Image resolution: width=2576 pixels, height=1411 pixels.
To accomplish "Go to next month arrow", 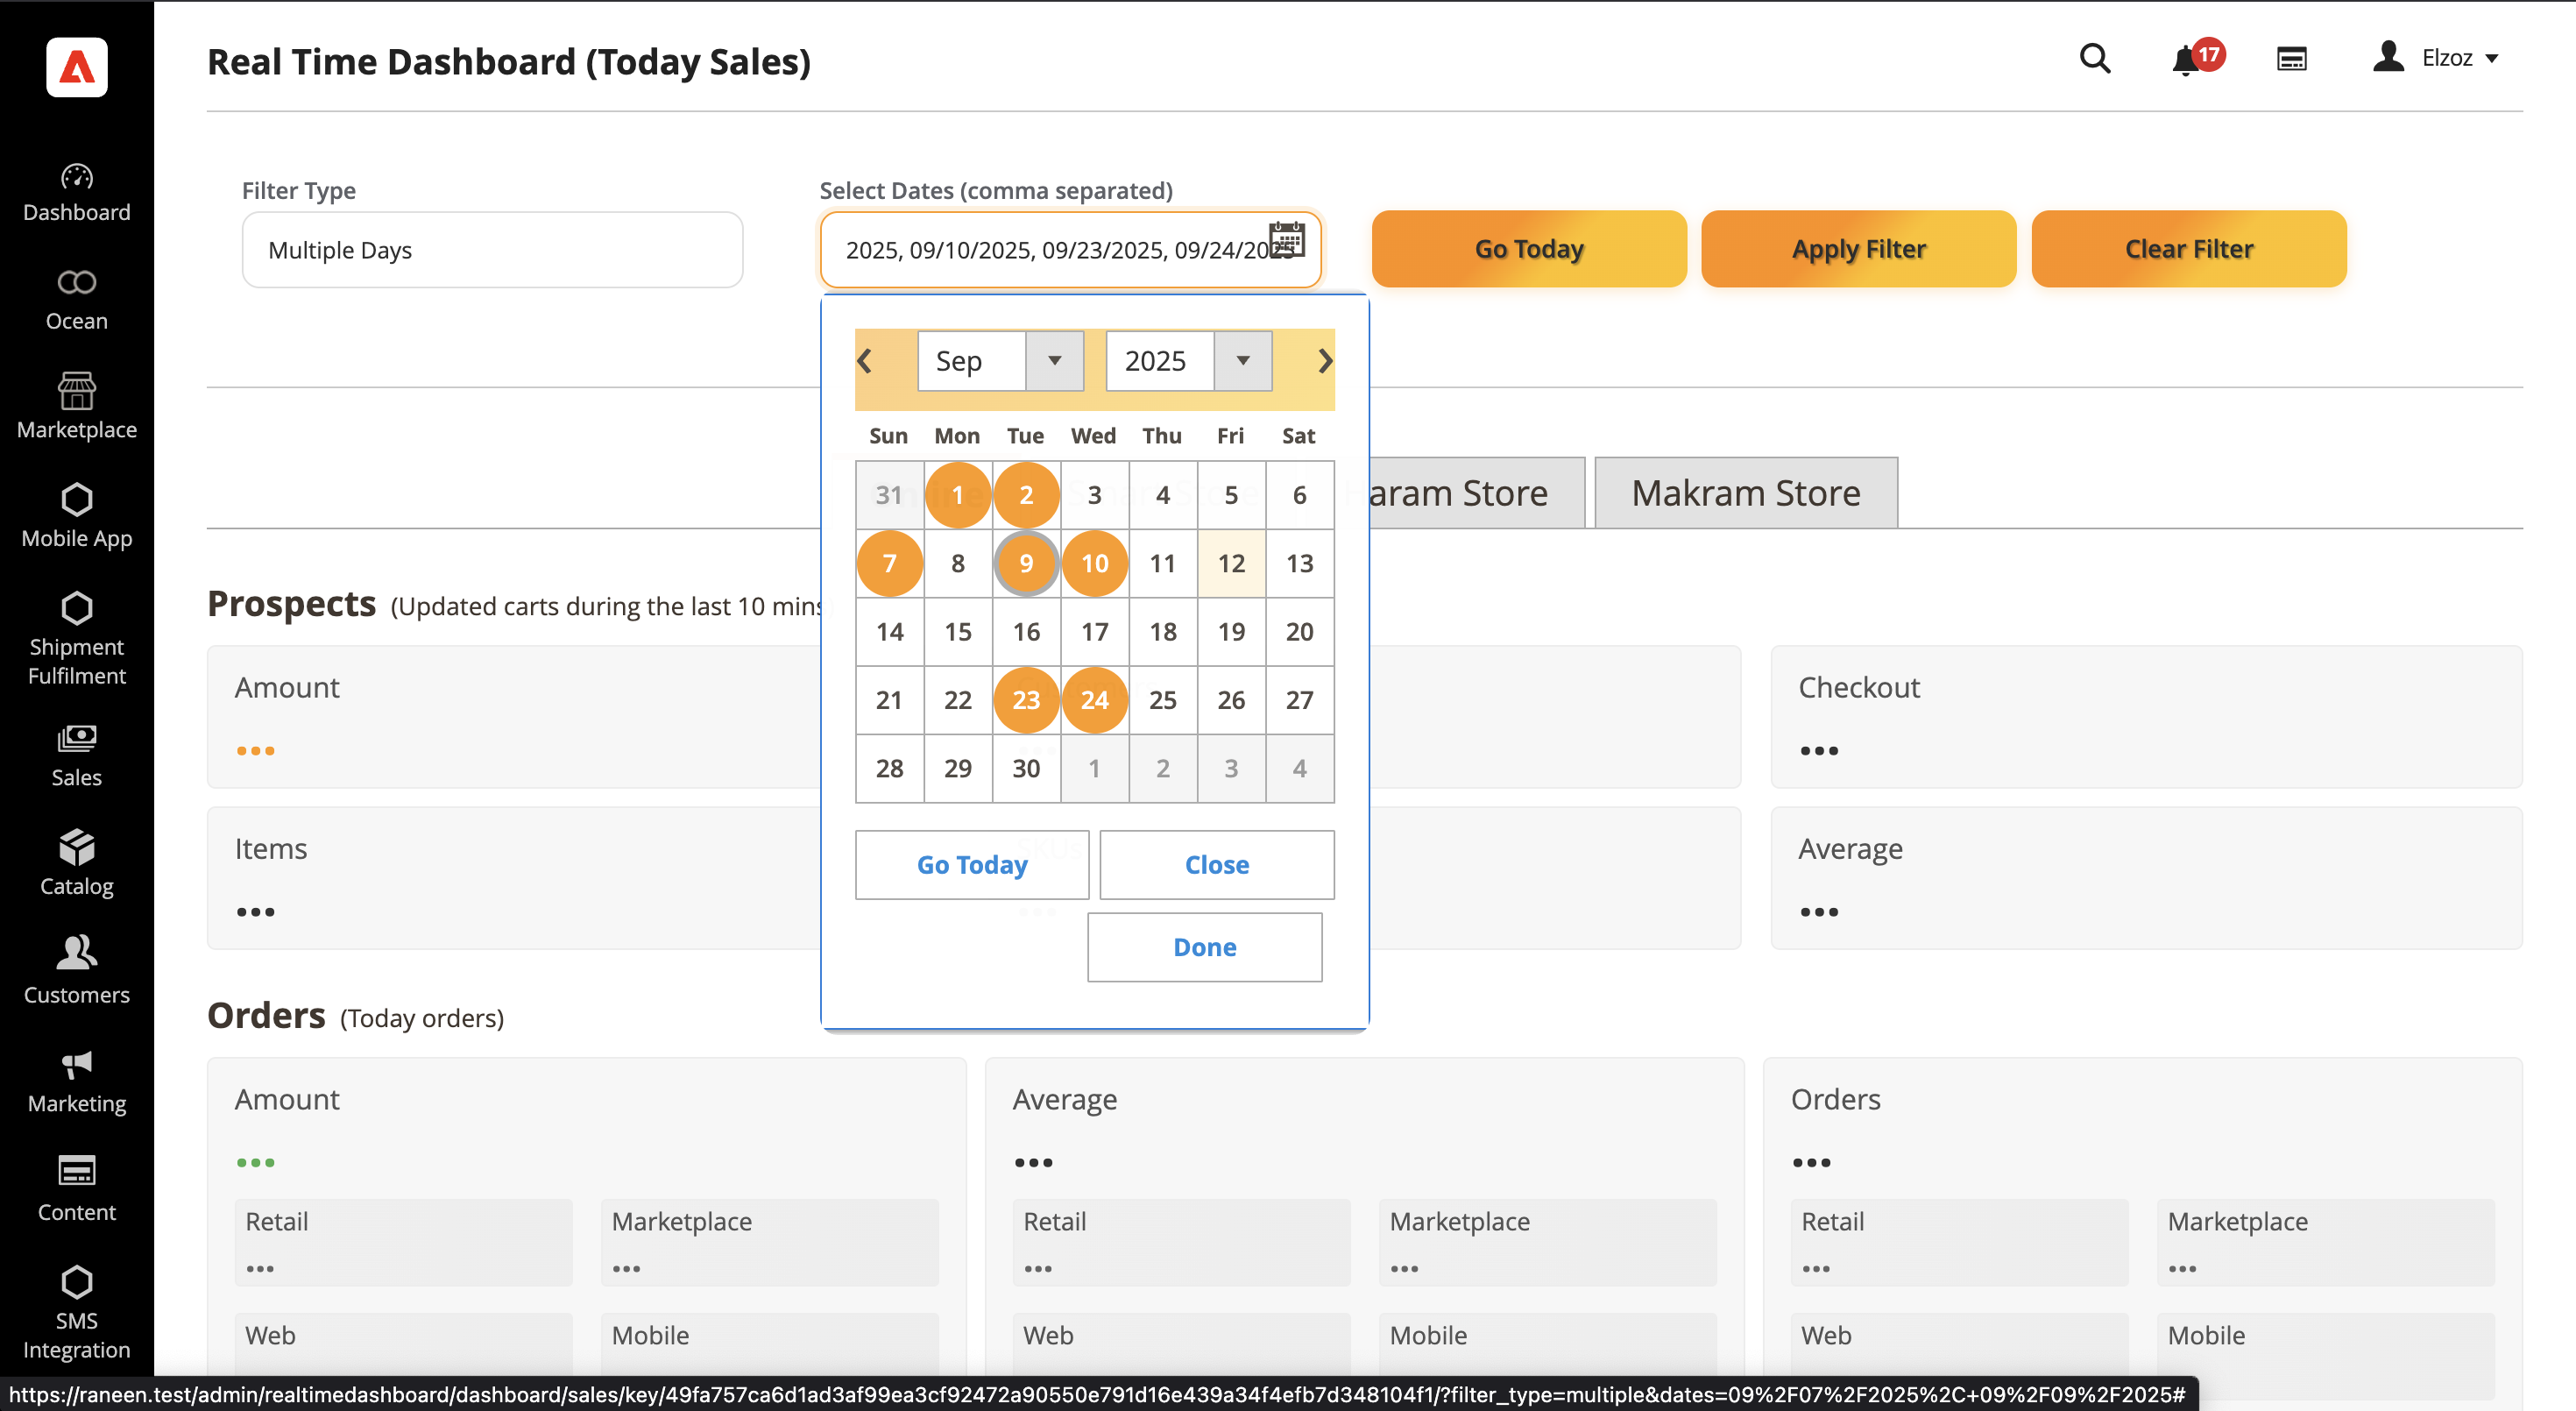I will [1324, 361].
